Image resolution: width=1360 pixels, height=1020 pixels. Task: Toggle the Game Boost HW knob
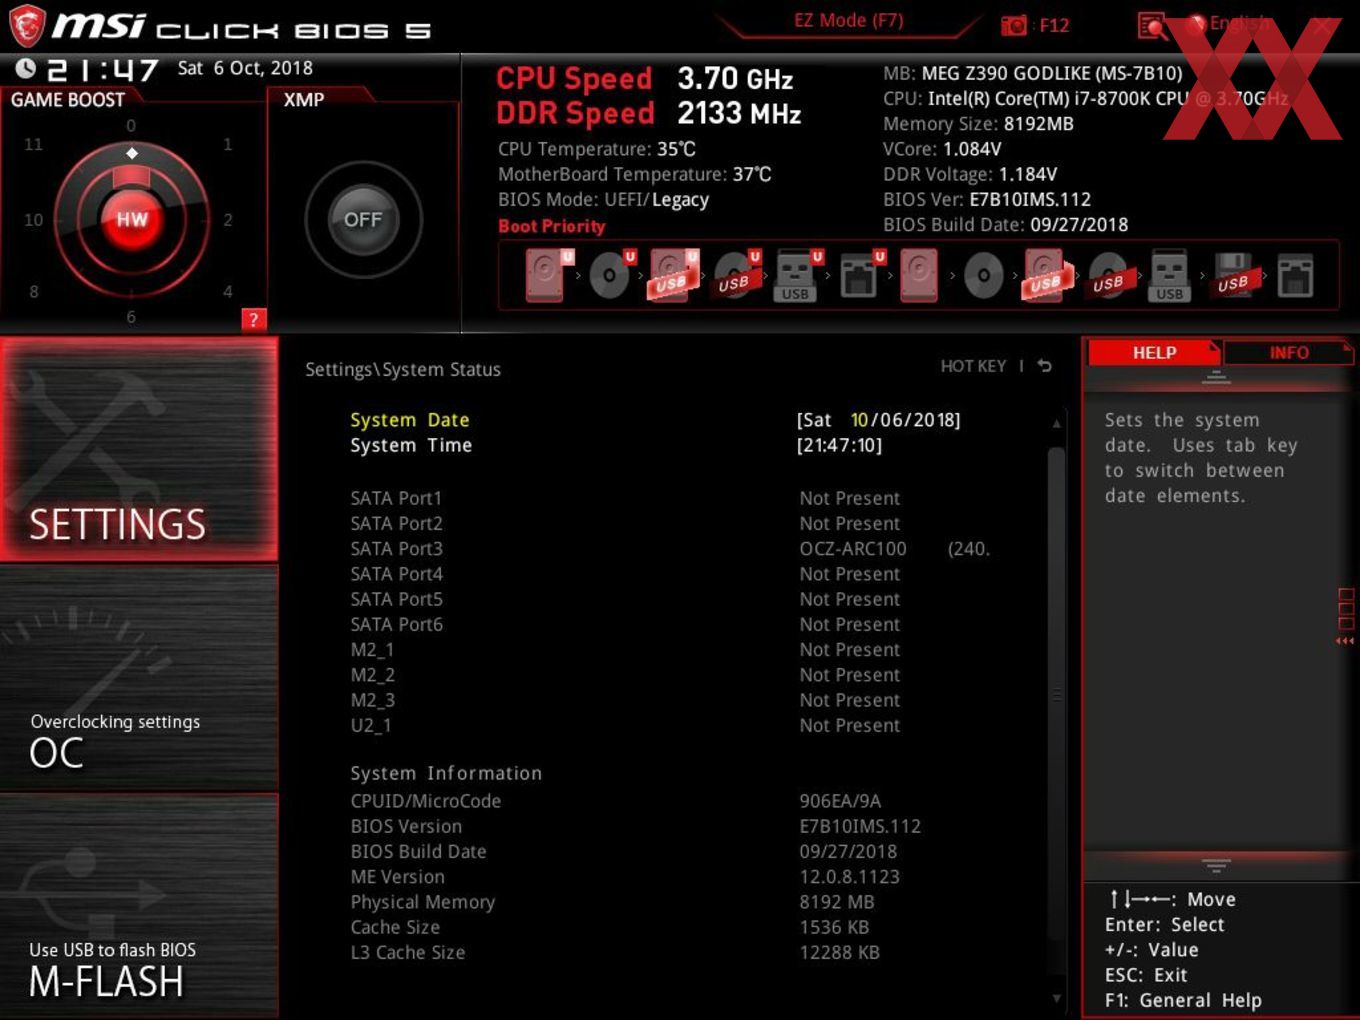coord(131,219)
